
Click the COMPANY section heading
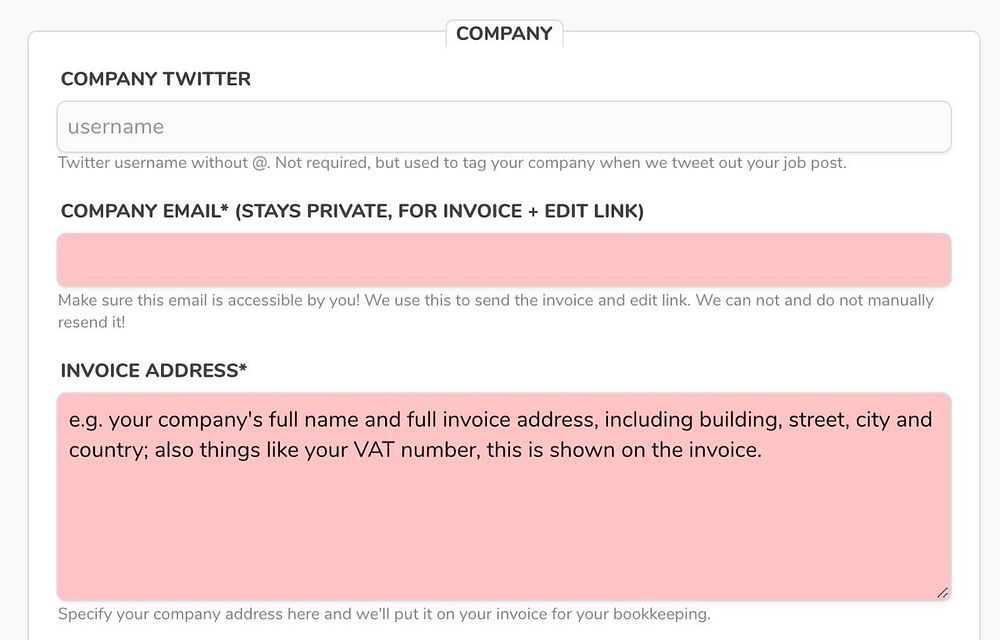[x=504, y=34]
